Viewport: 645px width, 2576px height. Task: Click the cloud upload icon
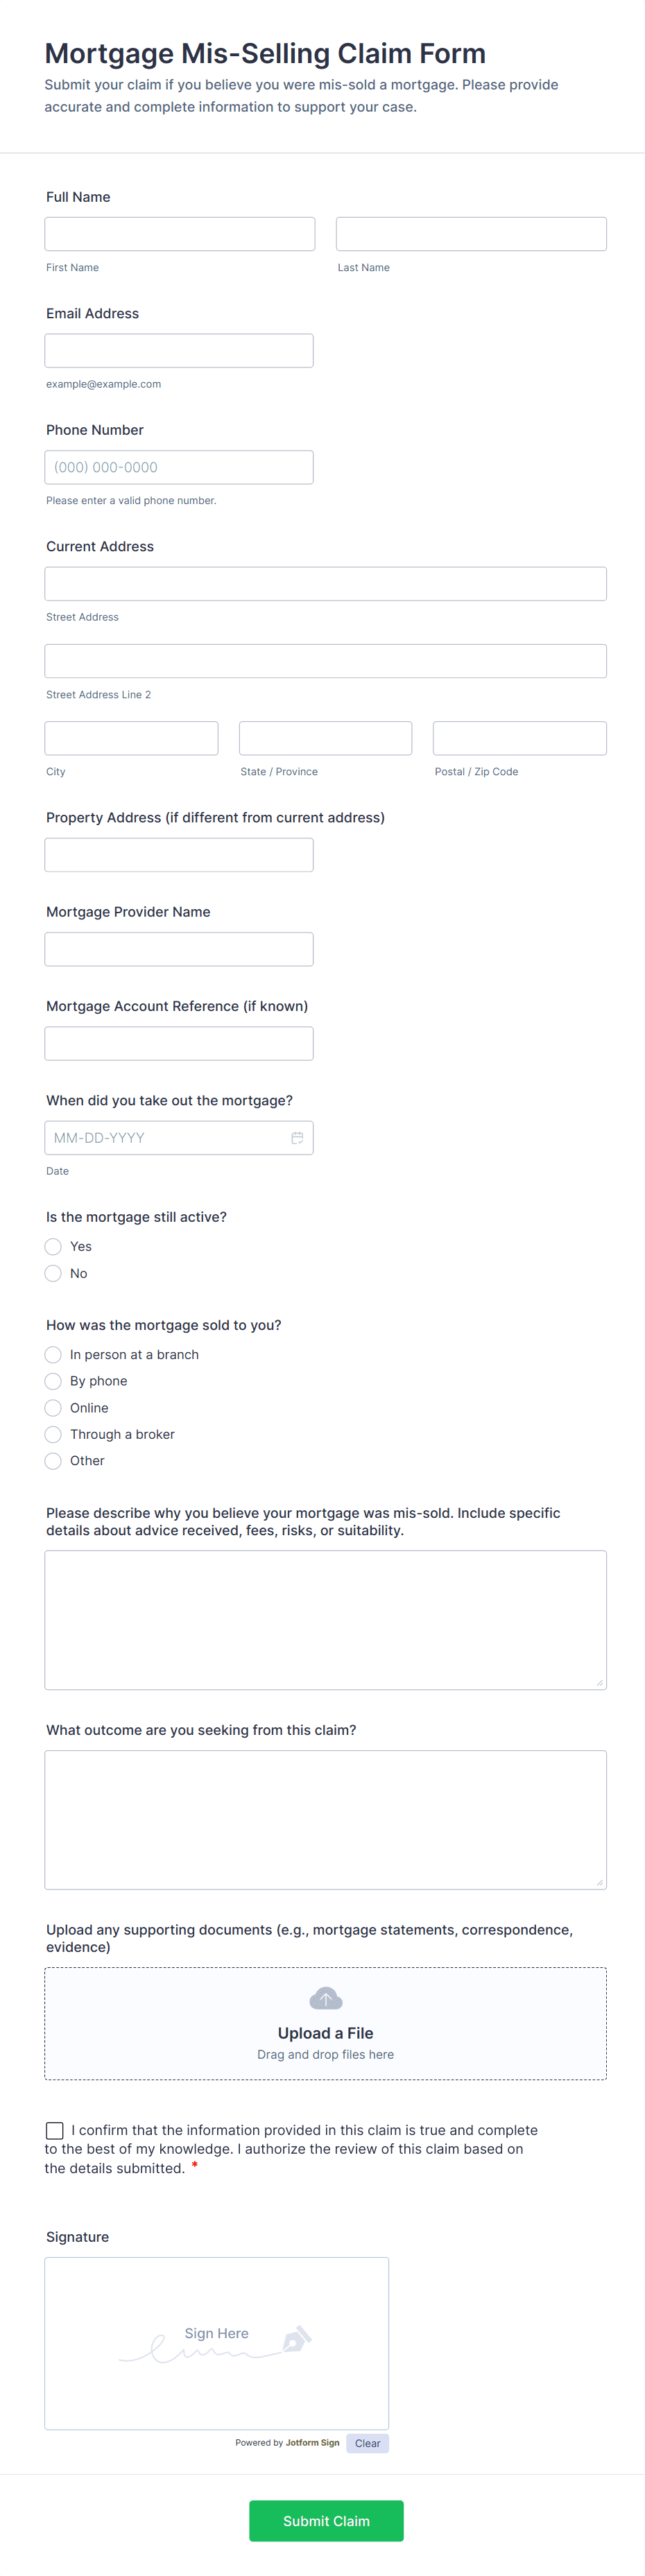(326, 1999)
